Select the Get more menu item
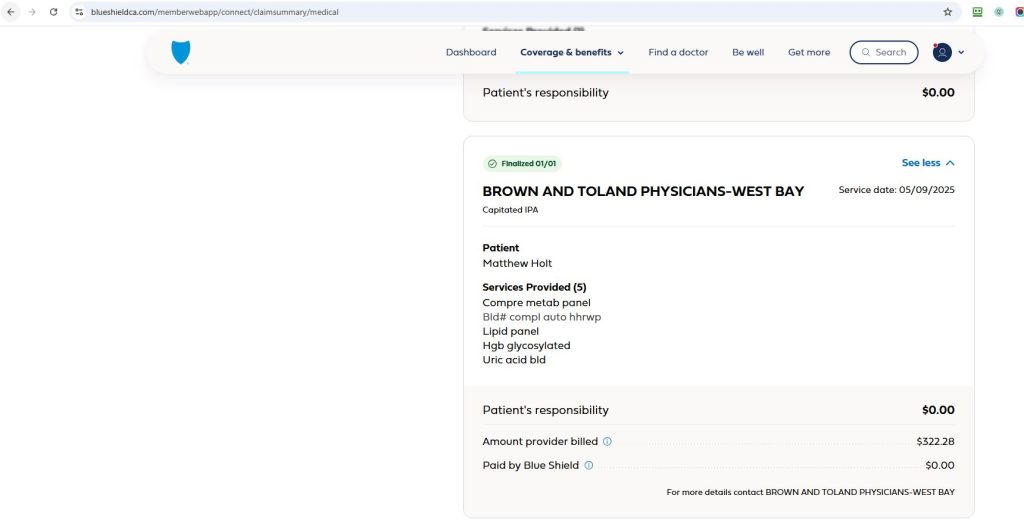The width and height of the screenshot is (1024, 523). [809, 52]
